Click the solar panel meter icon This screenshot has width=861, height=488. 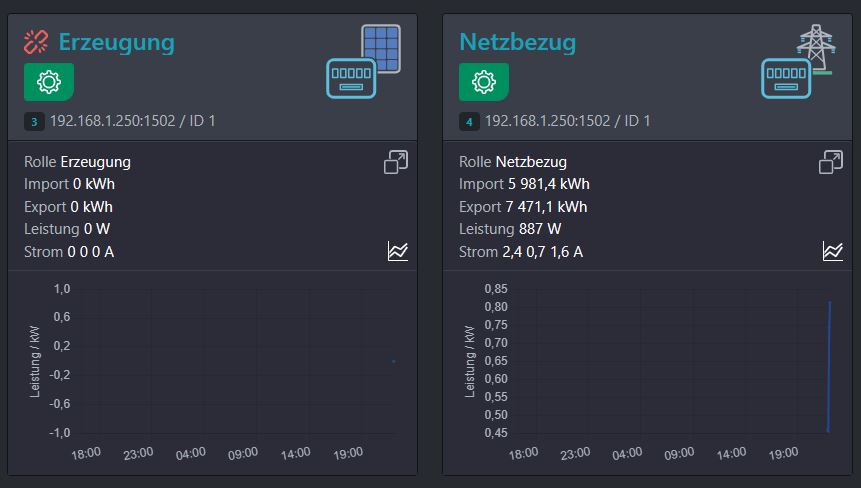click(364, 61)
